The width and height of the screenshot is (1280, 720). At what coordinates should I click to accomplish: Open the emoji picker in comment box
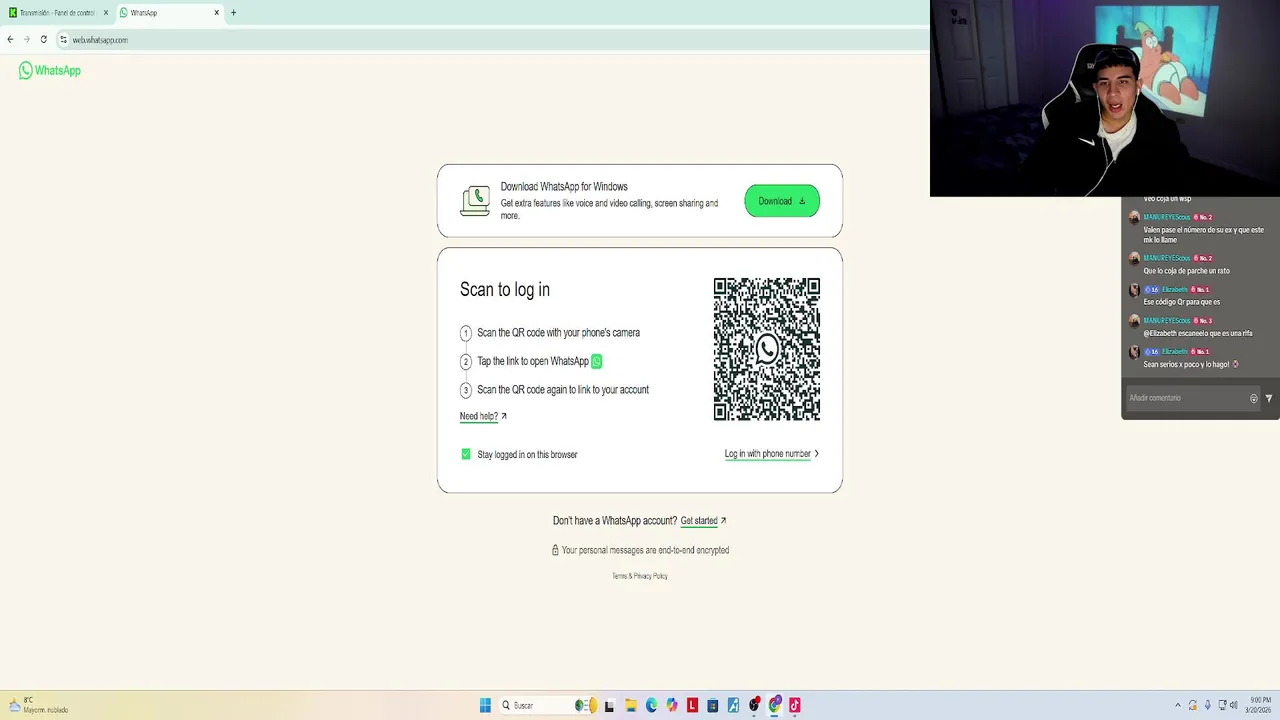point(1254,398)
